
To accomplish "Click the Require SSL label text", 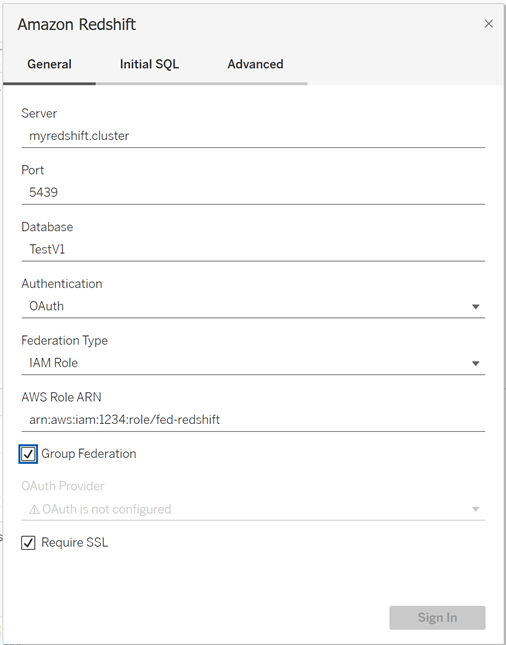I will [74, 543].
